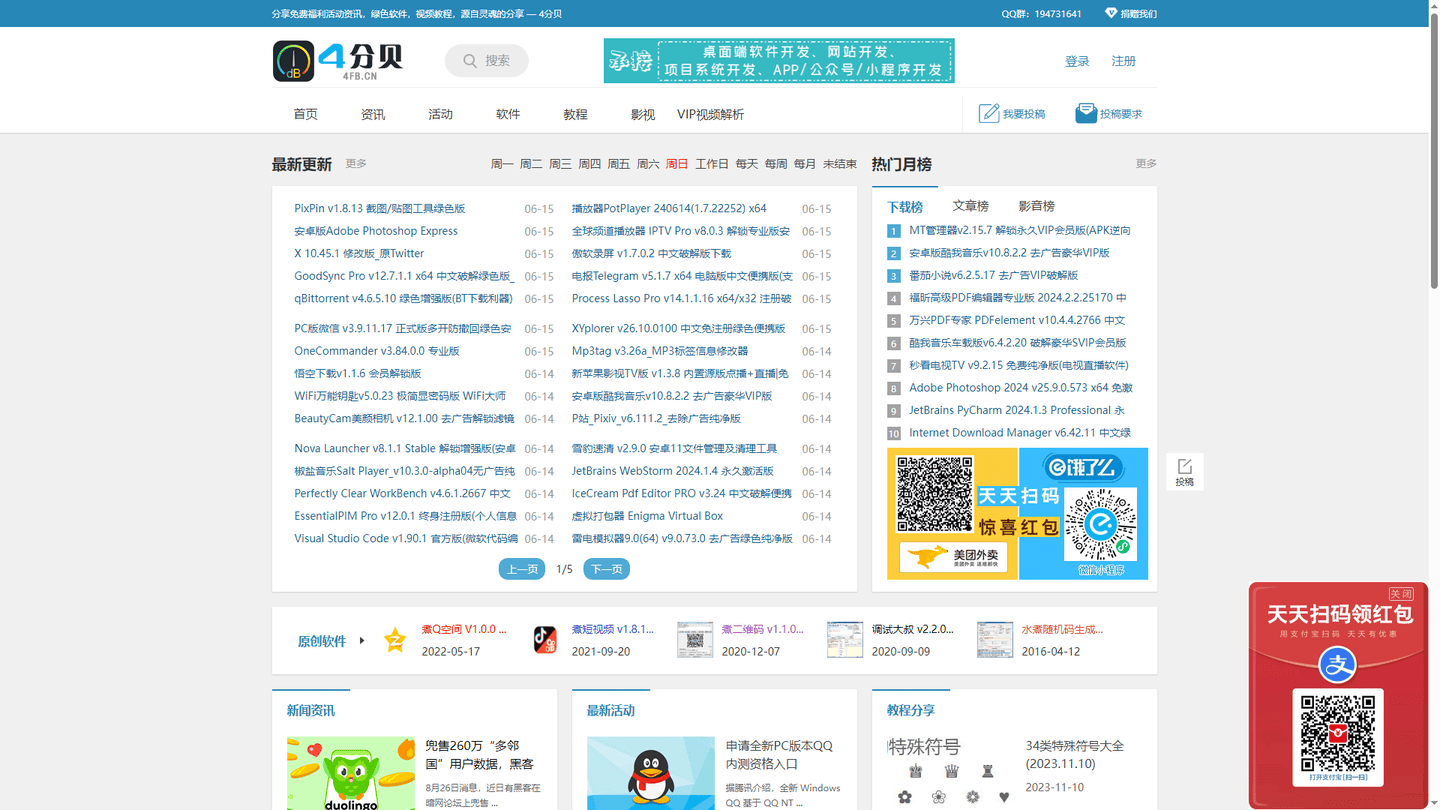
Task: Click the 4分贝 site logo
Action: coord(338,61)
